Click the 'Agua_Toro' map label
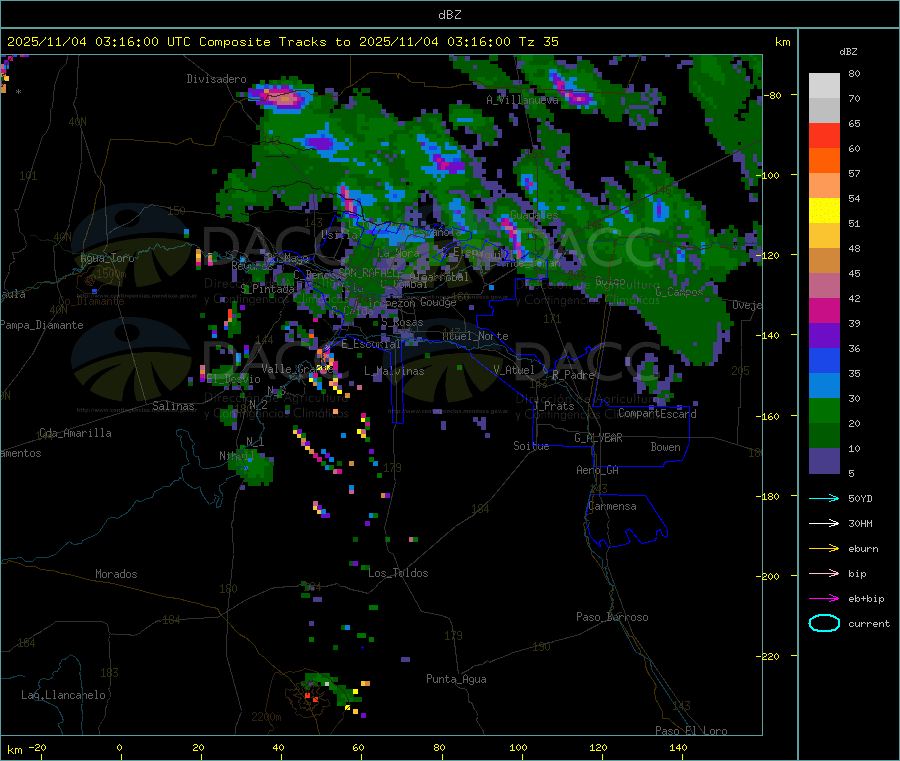The image size is (900, 761). [107, 258]
